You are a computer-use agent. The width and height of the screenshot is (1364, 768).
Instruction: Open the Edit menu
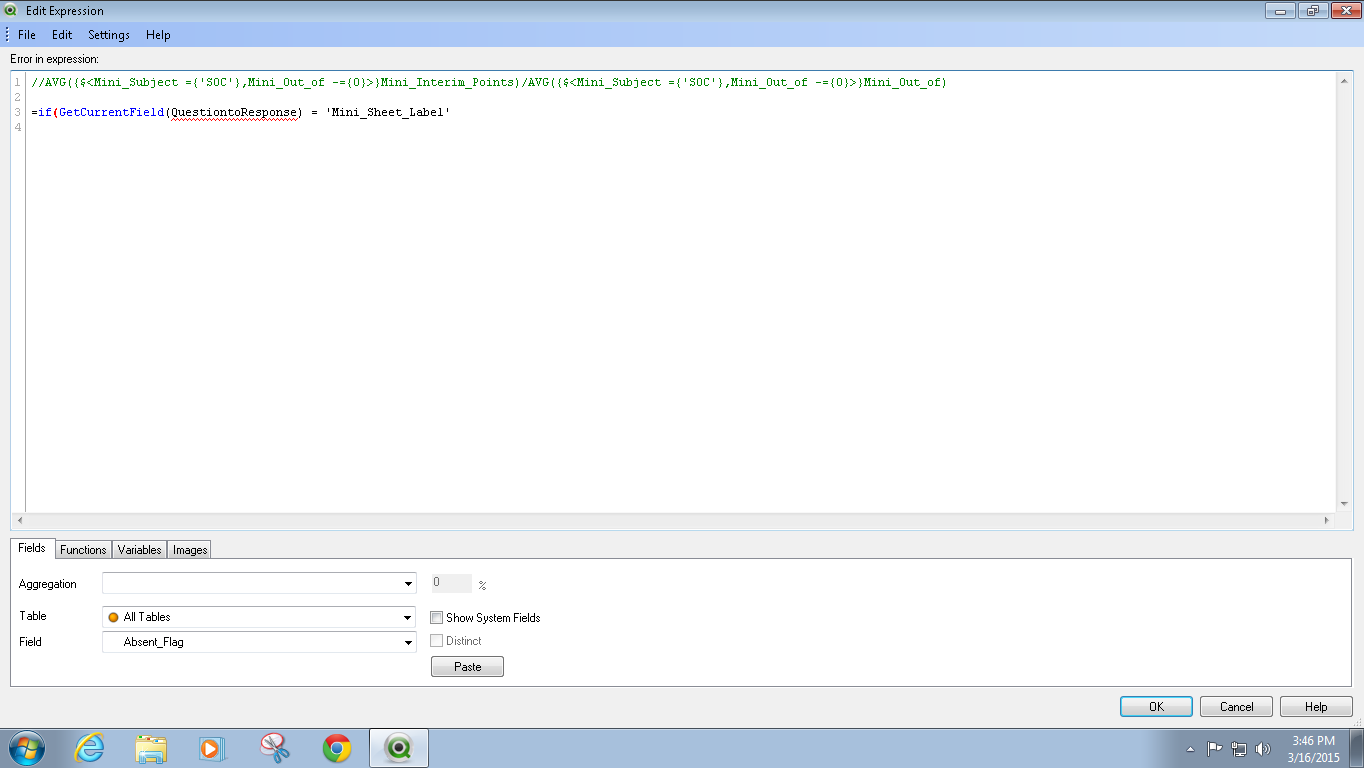tap(62, 35)
